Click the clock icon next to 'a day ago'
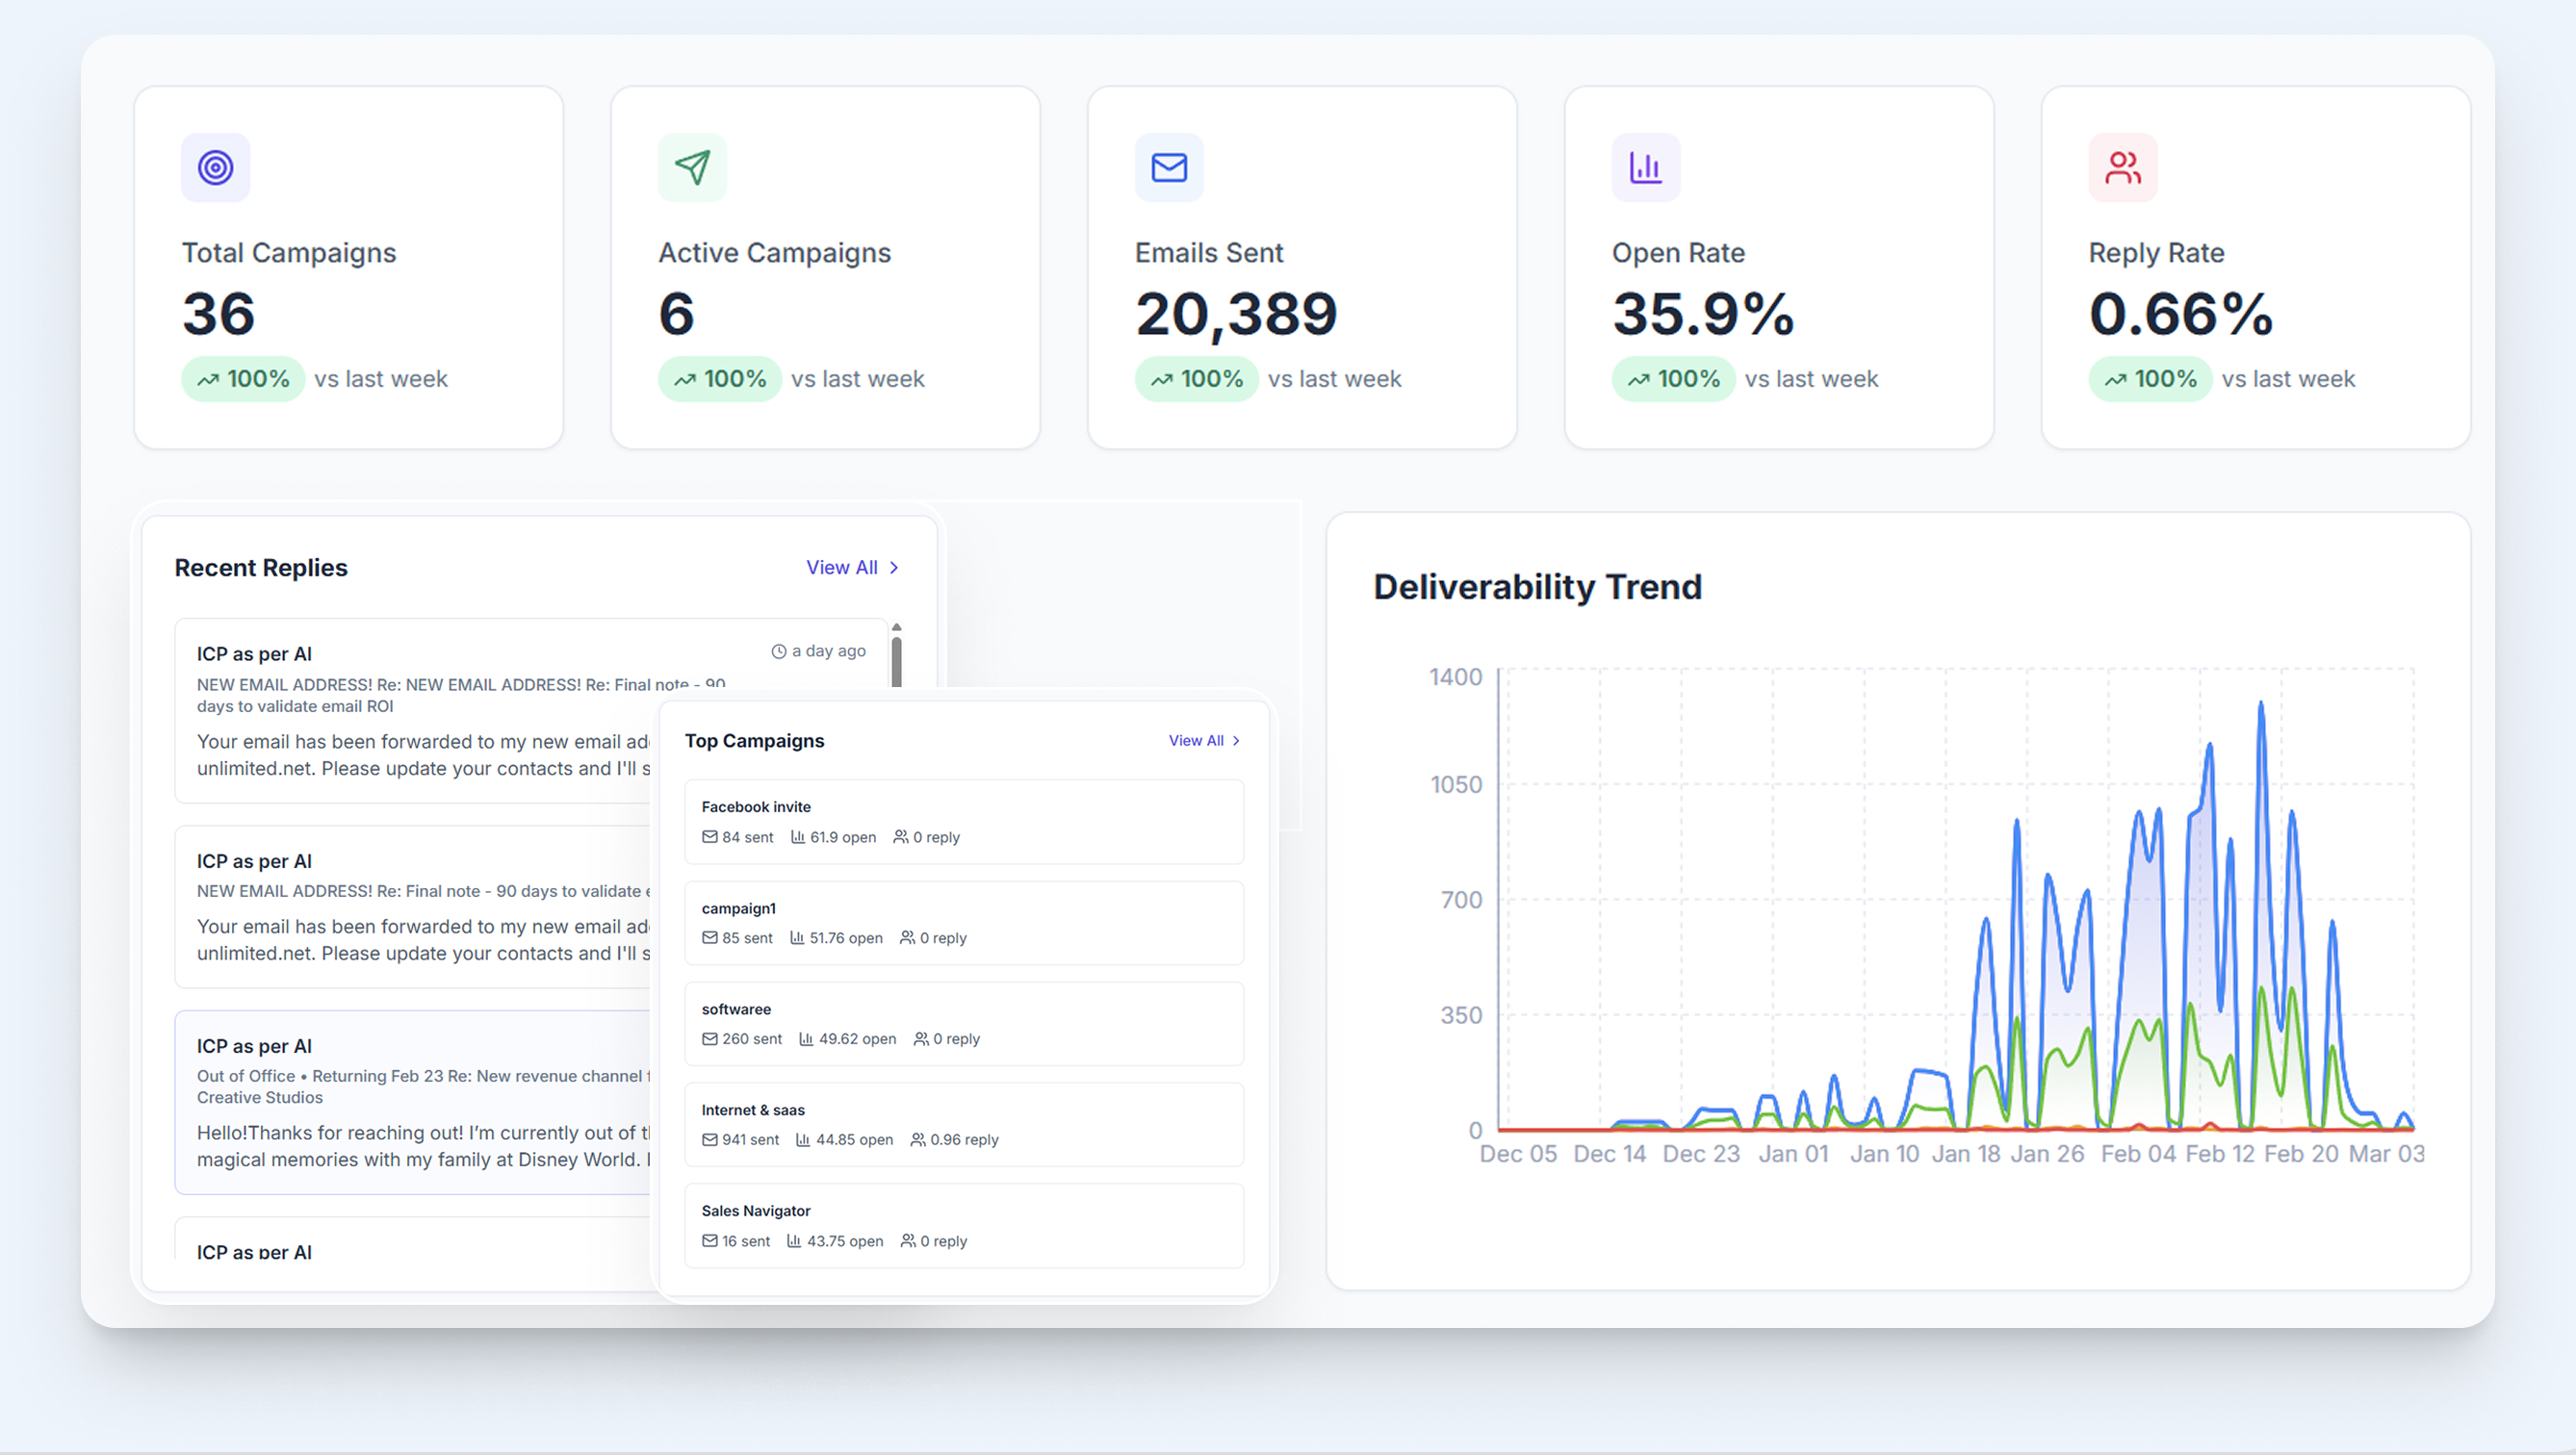 coord(779,650)
